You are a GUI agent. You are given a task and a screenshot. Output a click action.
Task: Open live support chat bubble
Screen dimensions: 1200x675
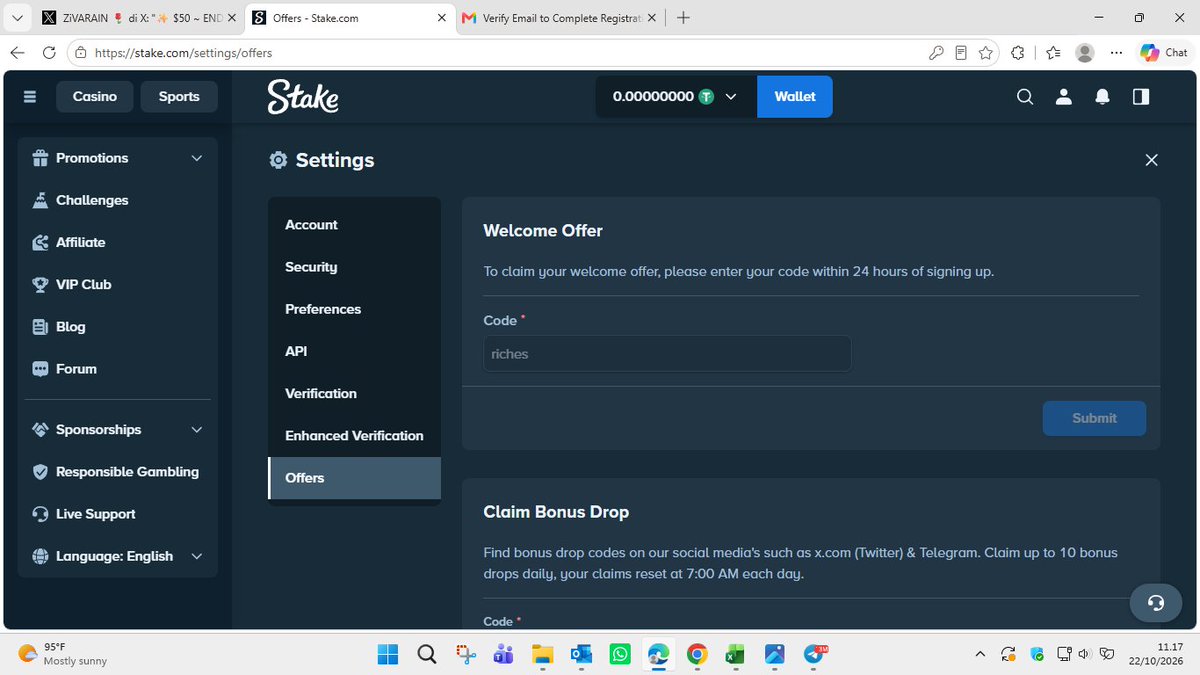(1156, 602)
